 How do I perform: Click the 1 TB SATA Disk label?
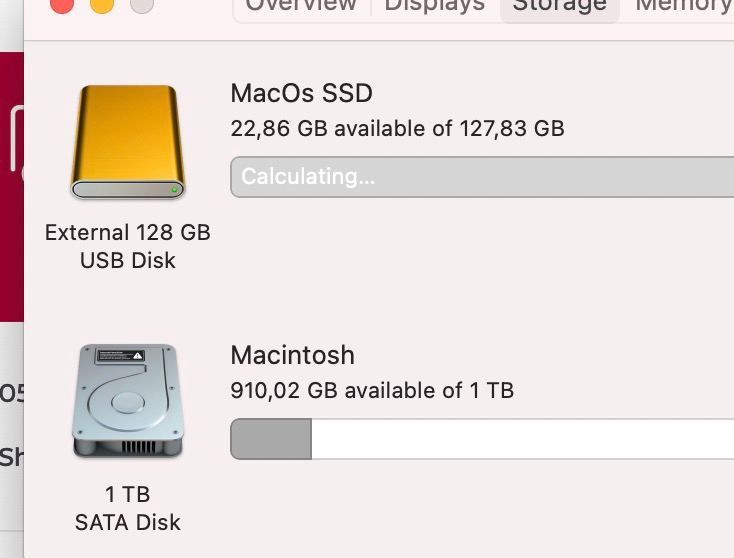128,508
